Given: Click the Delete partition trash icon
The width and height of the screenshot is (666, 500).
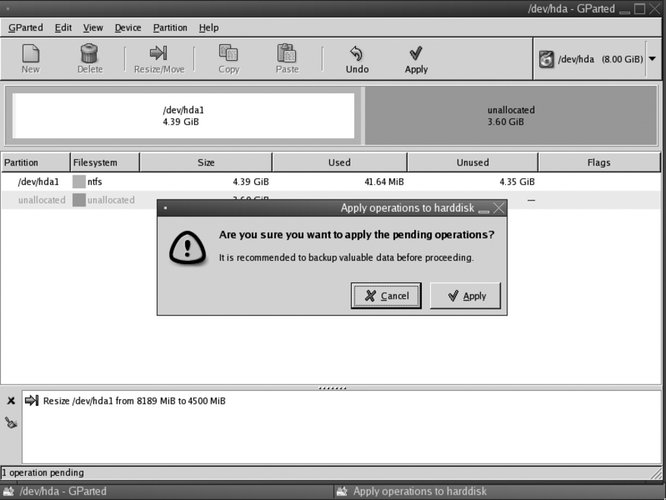Looking at the screenshot, I should [x=90, y=58].
